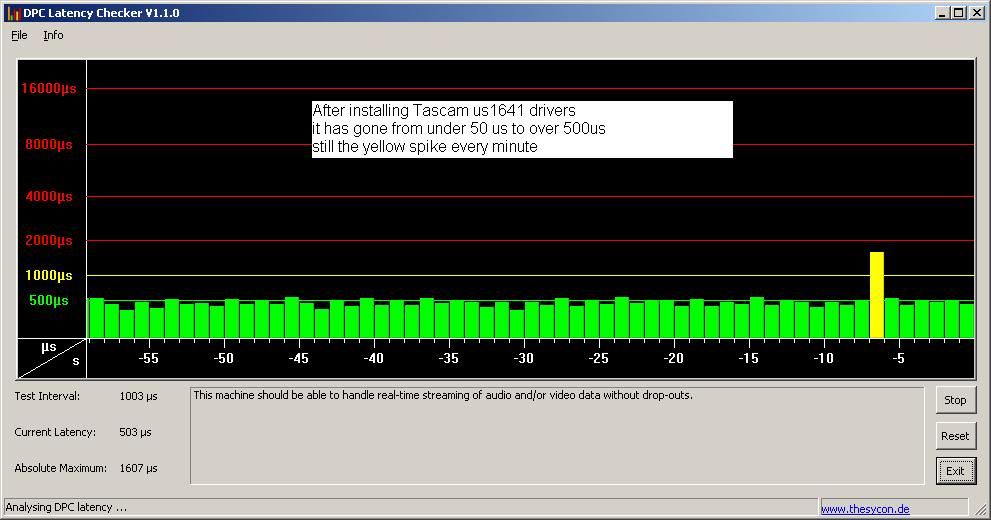Minimize the DPC Latency Checker window
991x520 pixels.
943,13
